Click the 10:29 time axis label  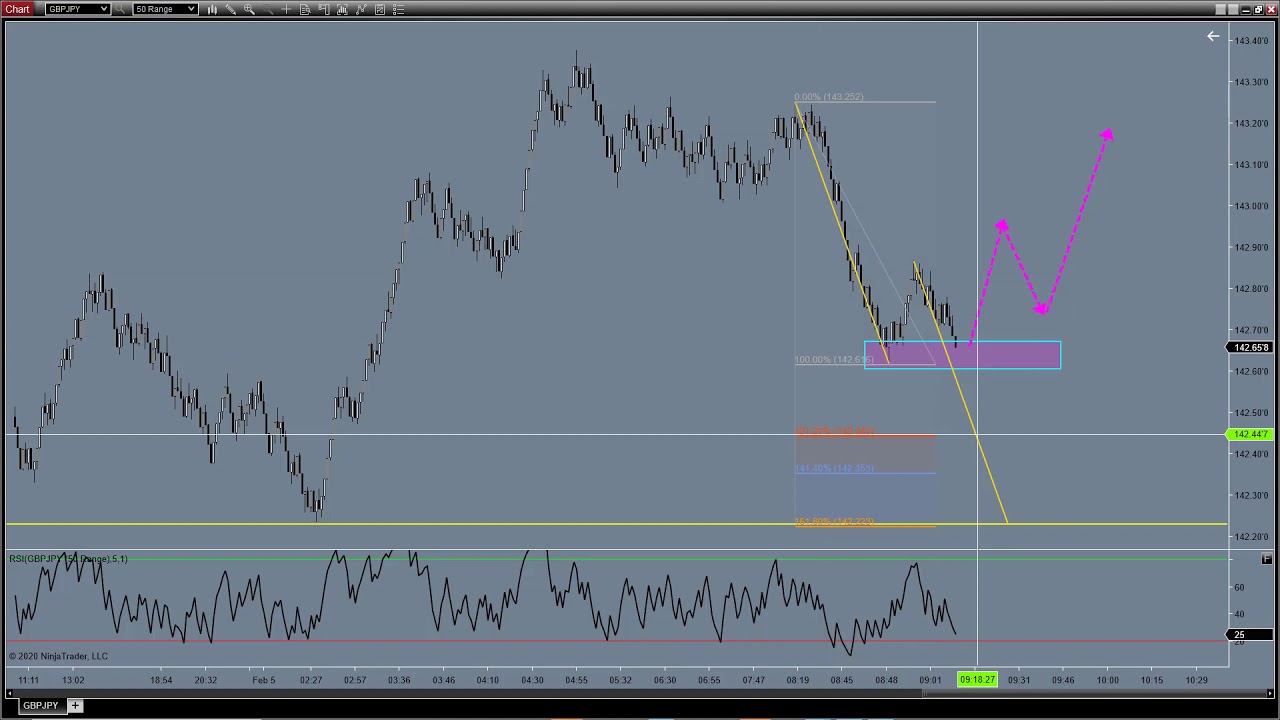(1196, 680)
